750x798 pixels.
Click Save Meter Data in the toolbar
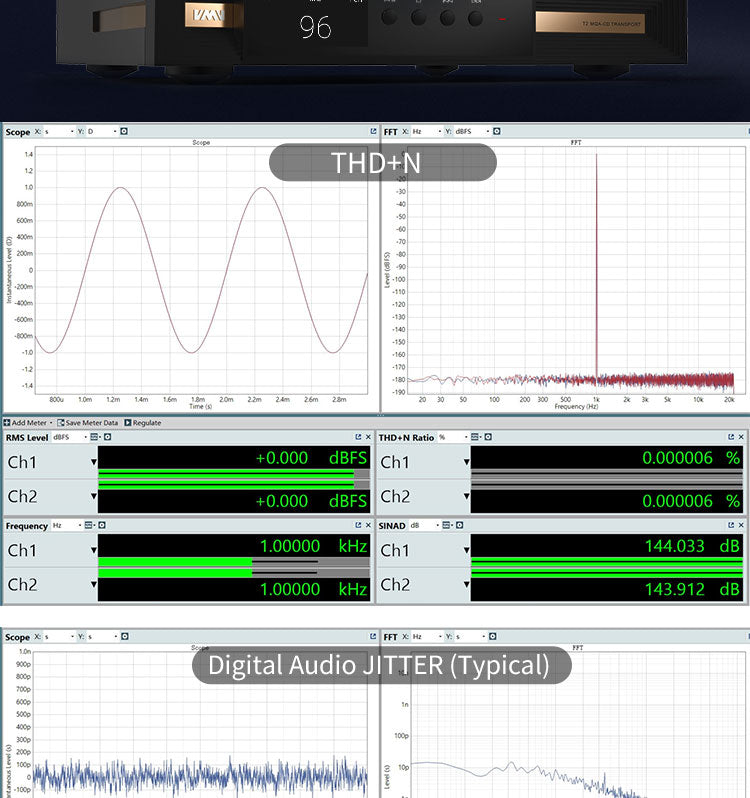88,423
